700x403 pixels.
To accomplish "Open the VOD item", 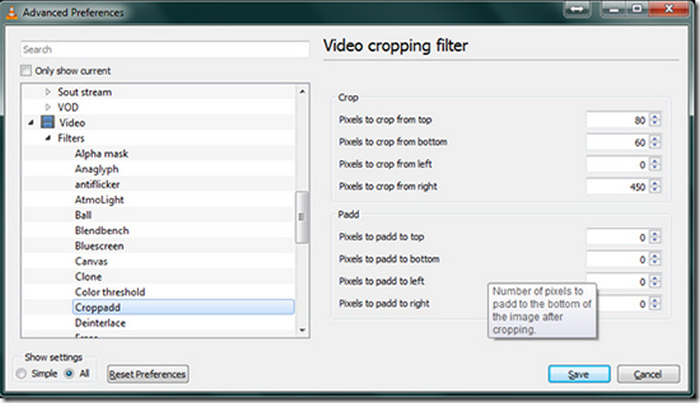I will [68, 107].
